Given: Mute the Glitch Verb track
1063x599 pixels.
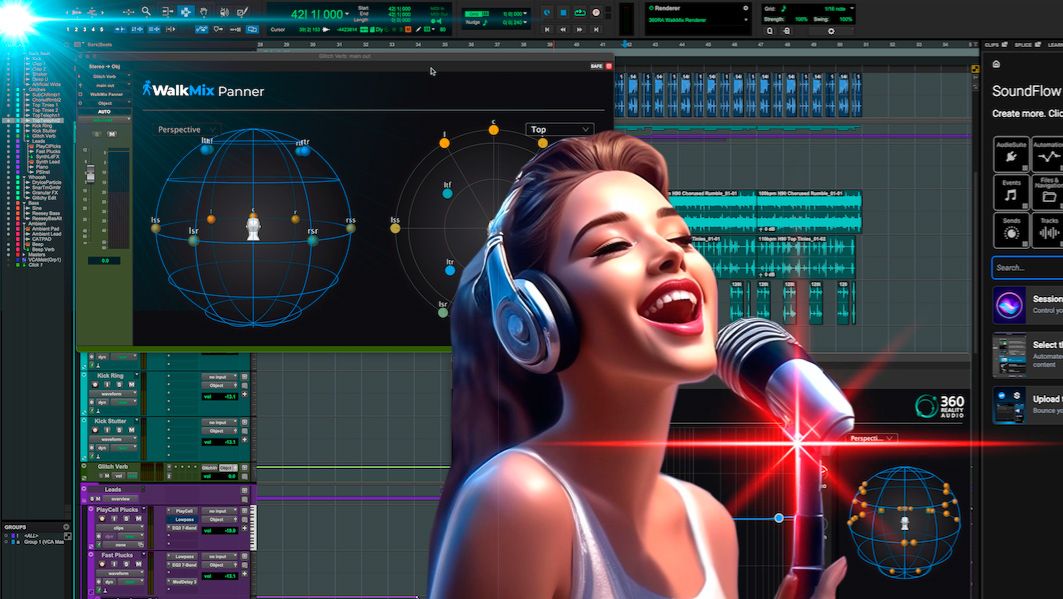Looking at the screenshot, I should 106,476.
